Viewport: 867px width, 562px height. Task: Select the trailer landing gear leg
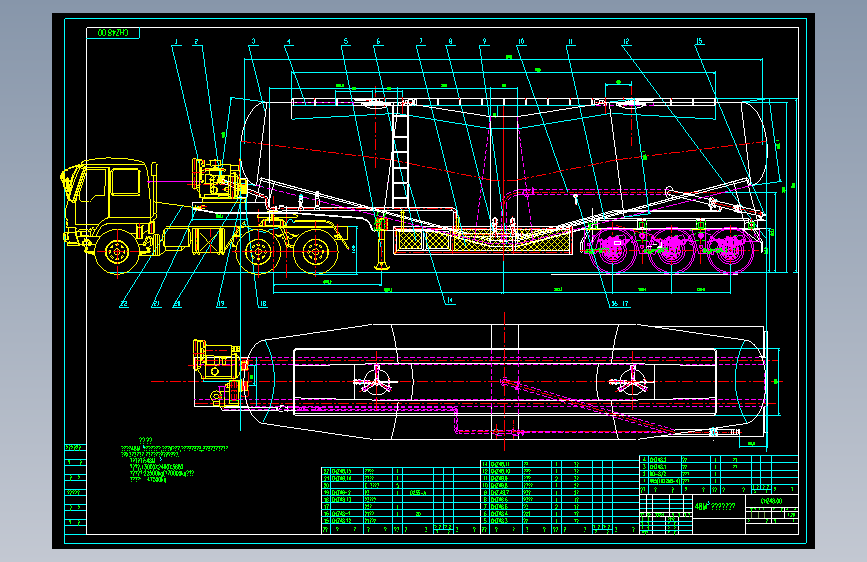(380, 243)
